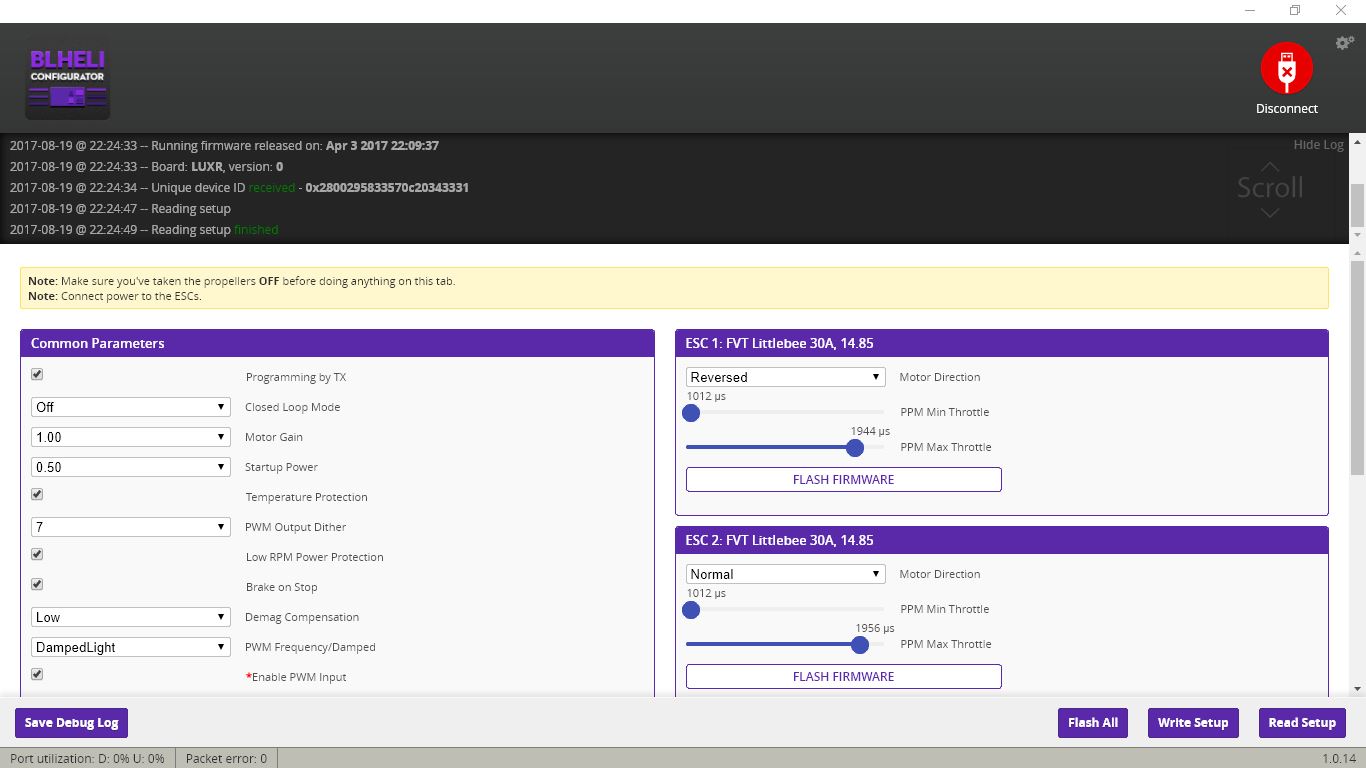This screenshot has width=1366, height=768.
Task: Click the Hide Log link
Action: pyautogui.click(x=1318, y=145)
